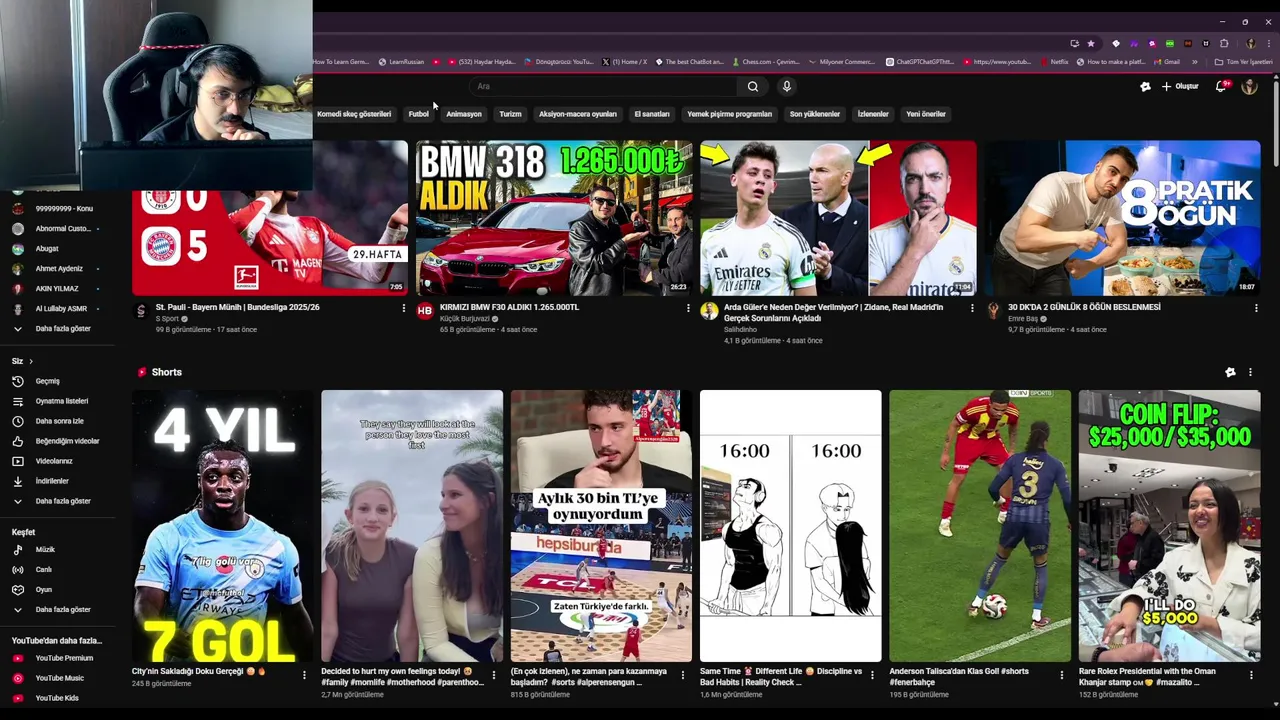Open options for Rare Rolex short
The width and height of the screenshot is (1280, 720).
point(1251,675)
